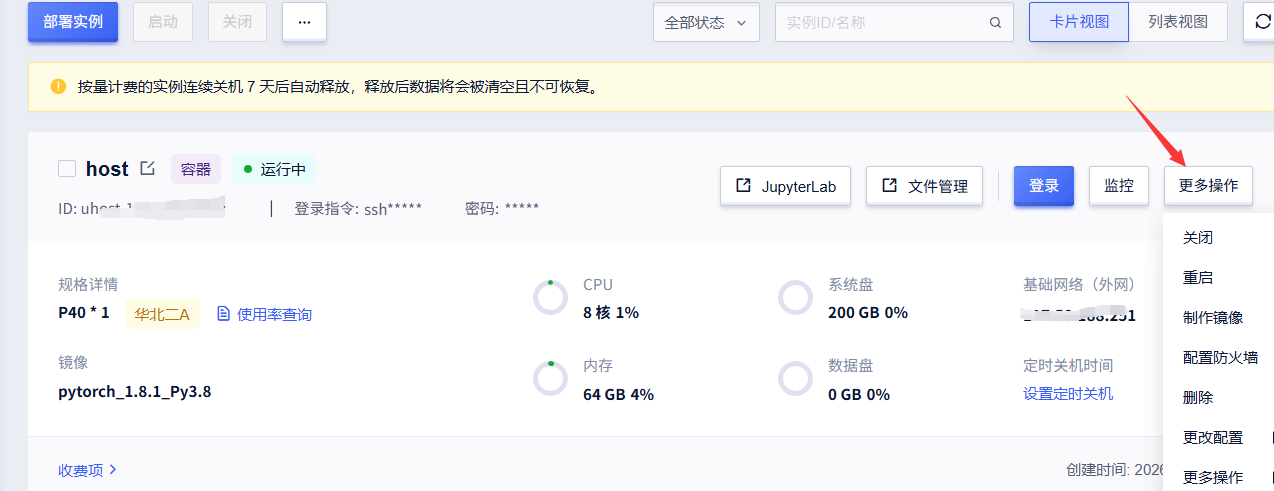Screen dimensions: 1274x491
Task: Select 重启 from the dropdown menu
Action: tap(1198, 278)
